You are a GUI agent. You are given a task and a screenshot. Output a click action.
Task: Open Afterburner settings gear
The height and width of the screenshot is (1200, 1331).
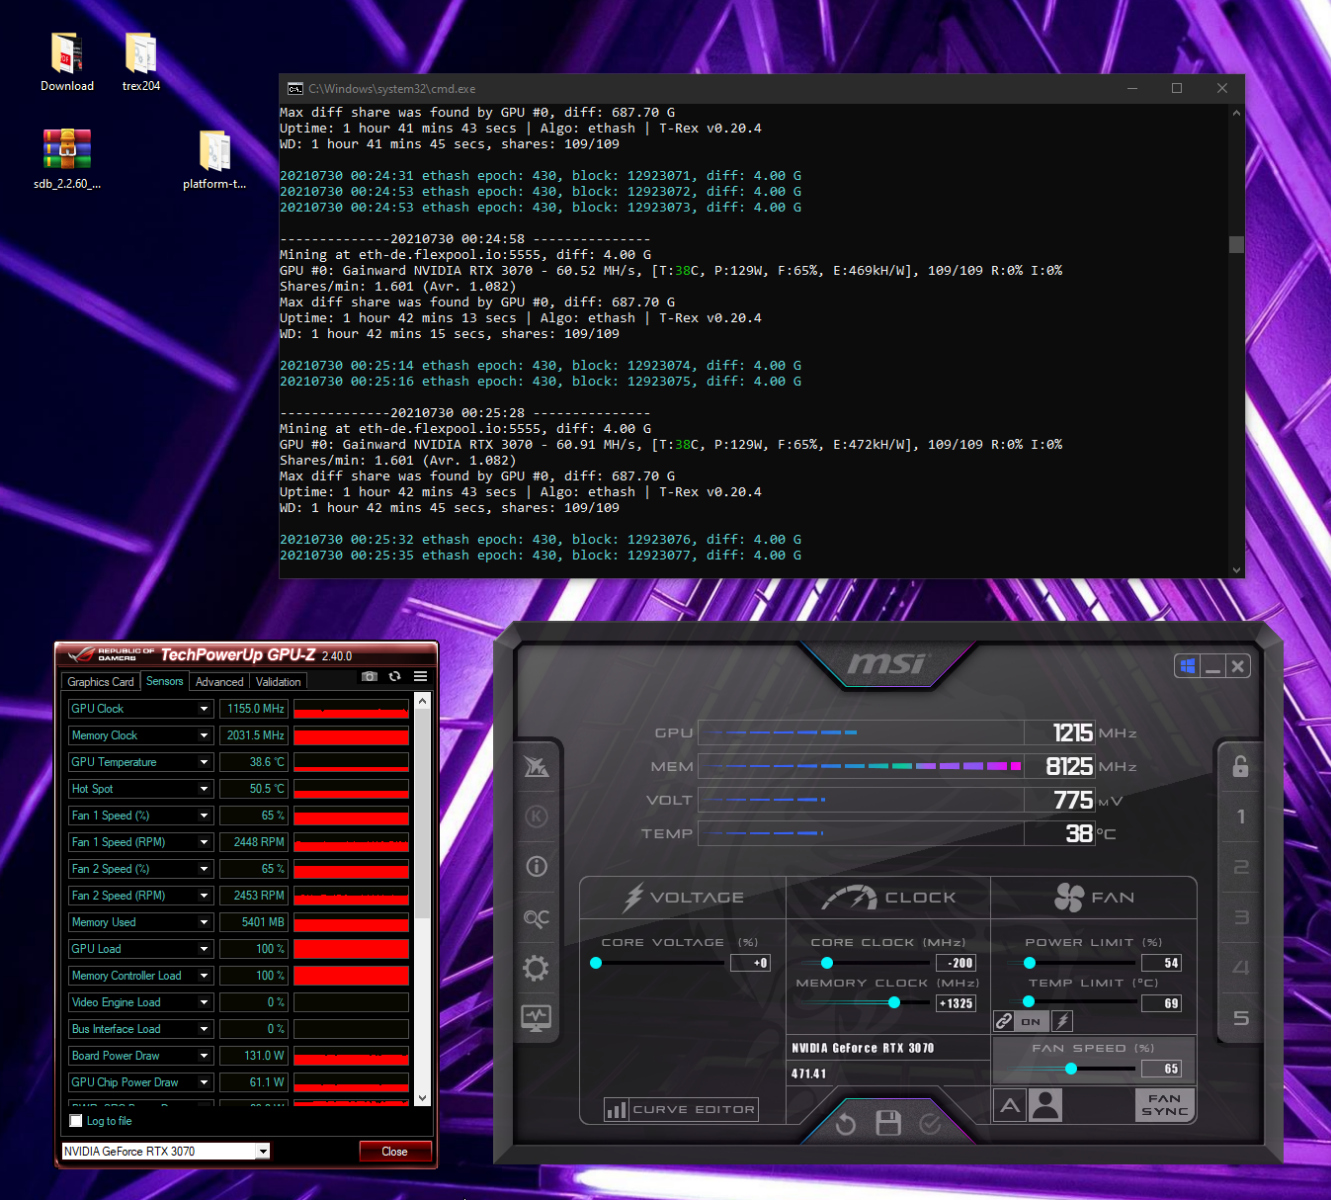click(537, 967)
